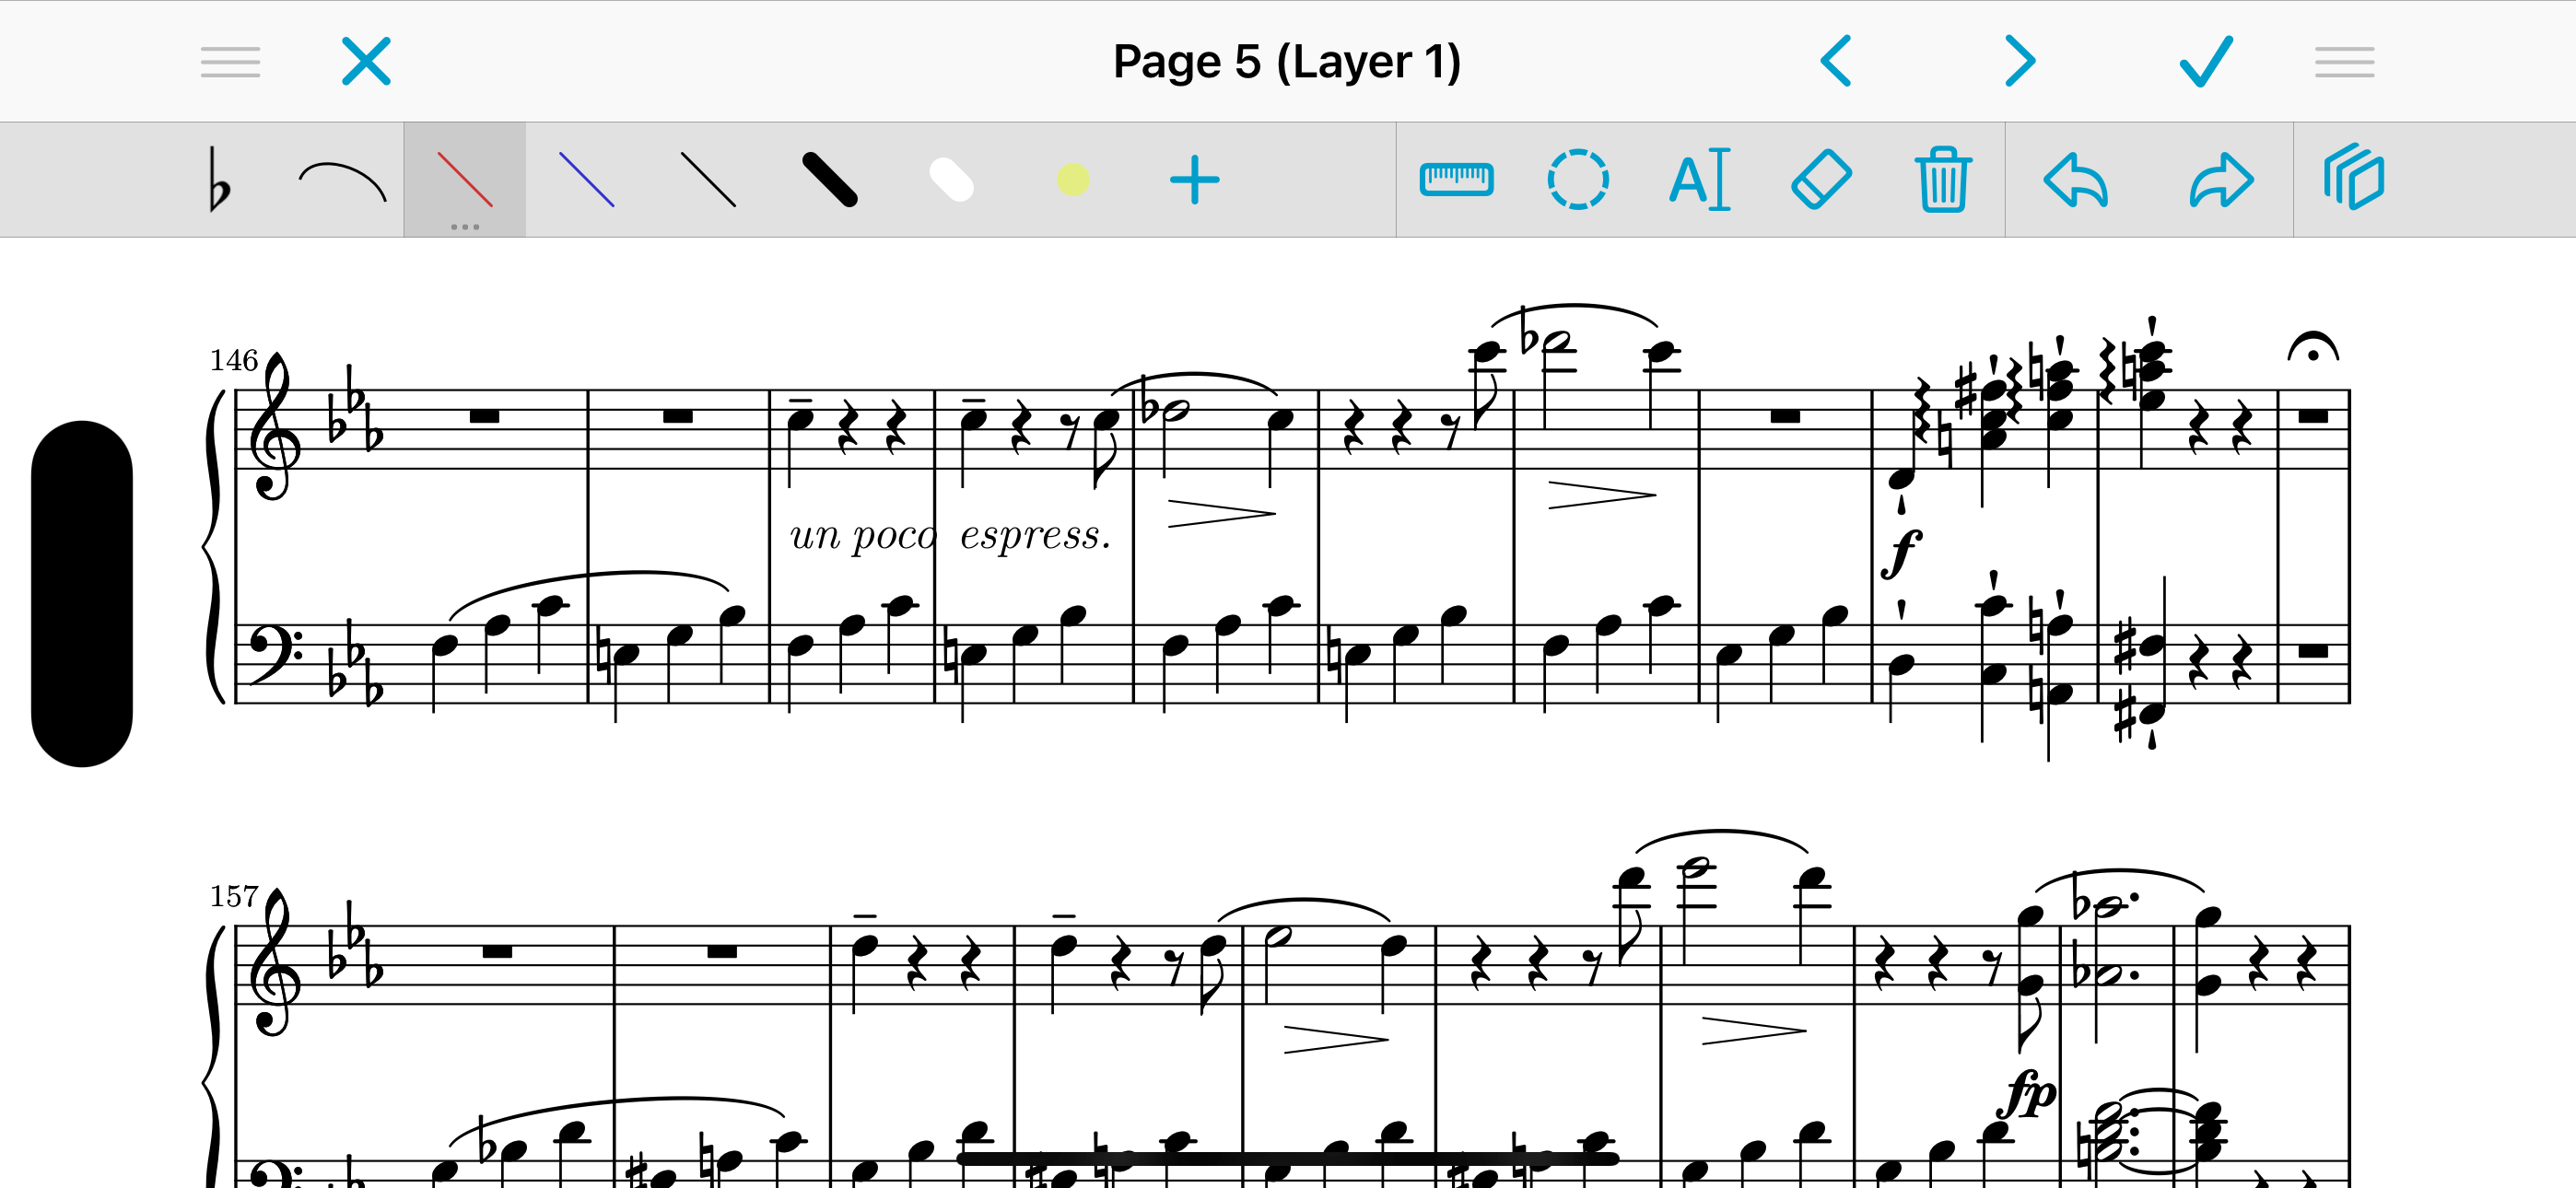Viewport: 2576px width, 1188px height.
Task: Add a new pen preset with plus
Action: 1195,181
